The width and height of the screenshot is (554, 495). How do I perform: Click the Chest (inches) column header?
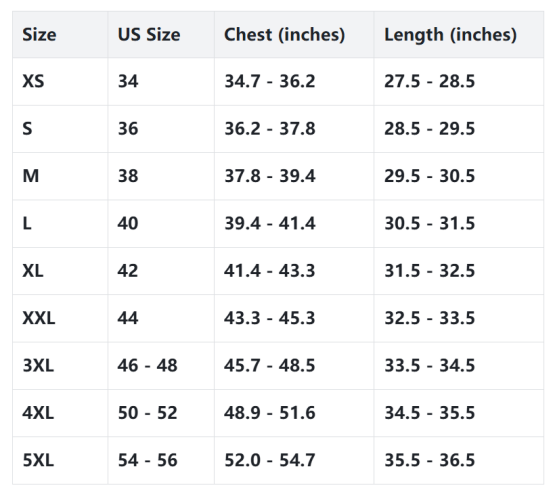pyautogui.click(x=284, y=35)
